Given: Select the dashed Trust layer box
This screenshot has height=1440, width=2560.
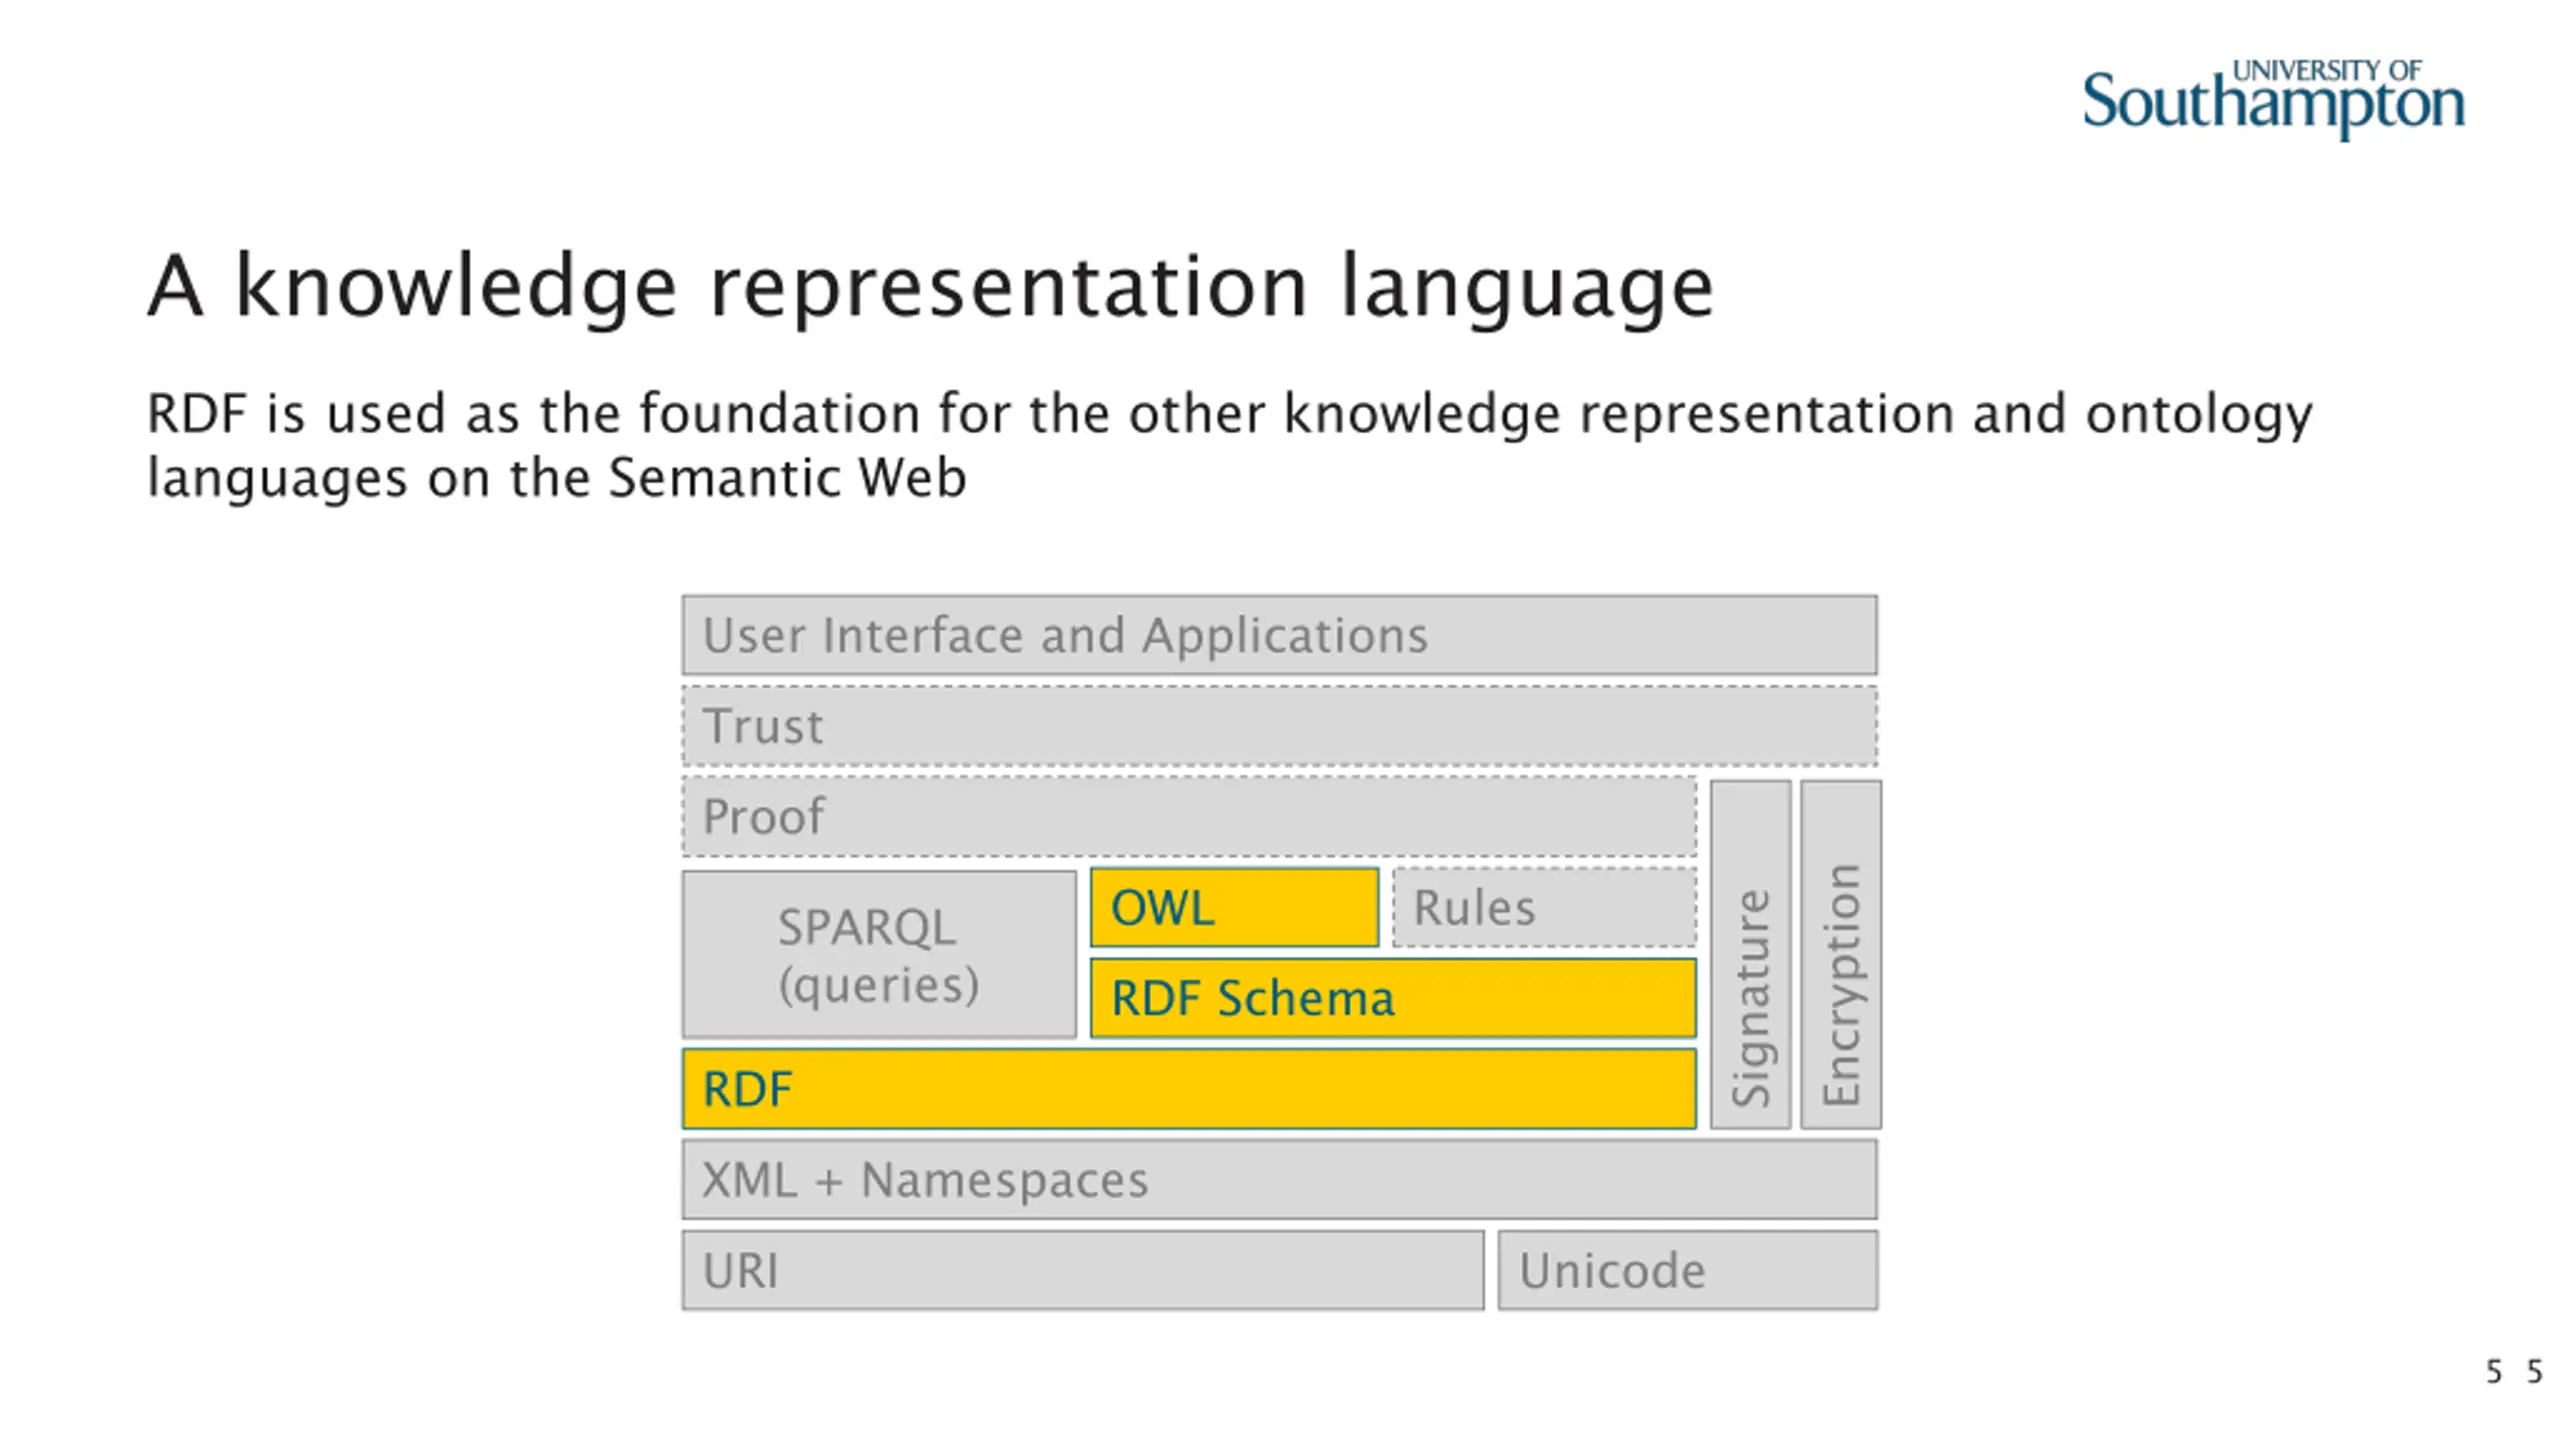Looking at the screenshot, I should (x=1279, y=727).
